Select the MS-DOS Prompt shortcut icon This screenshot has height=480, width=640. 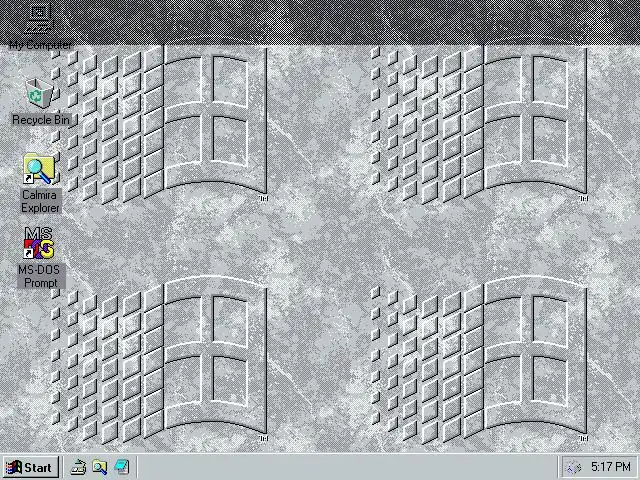tap(39, 243)
